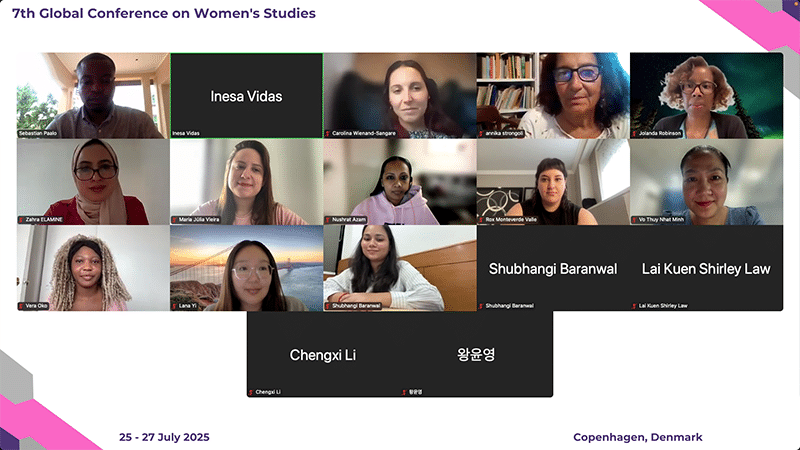Select the Lai Kuen Shirley Law tile
Image resolution: width=800 pixels, height=450 pixels.
tap(707, 268)
